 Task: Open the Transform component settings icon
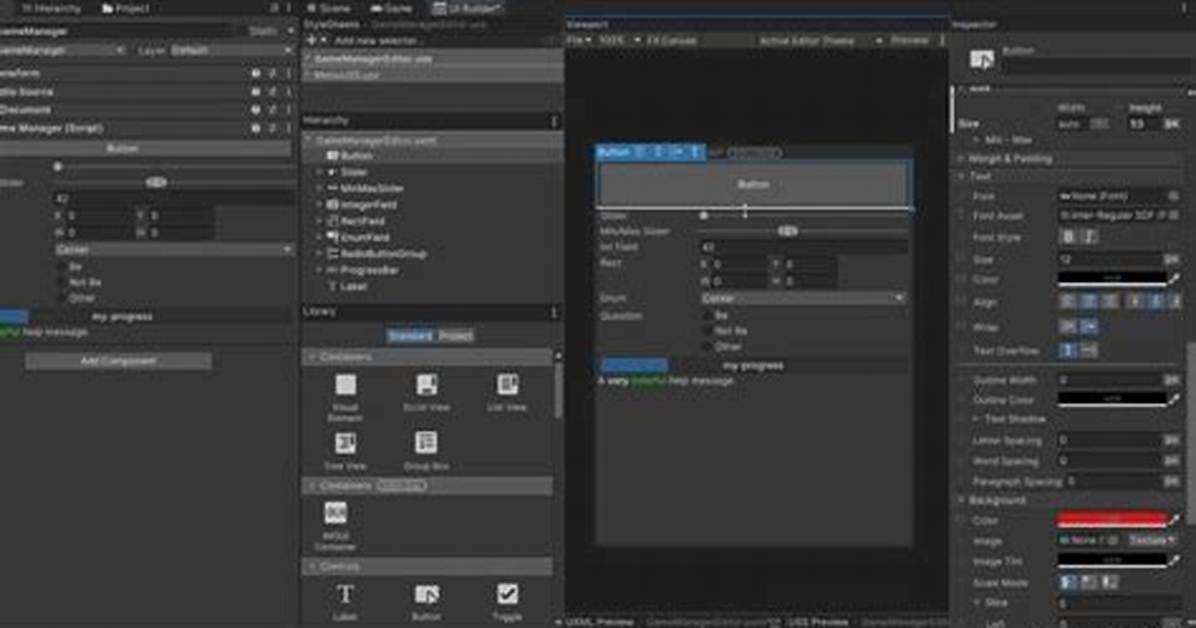pos(272,73)
